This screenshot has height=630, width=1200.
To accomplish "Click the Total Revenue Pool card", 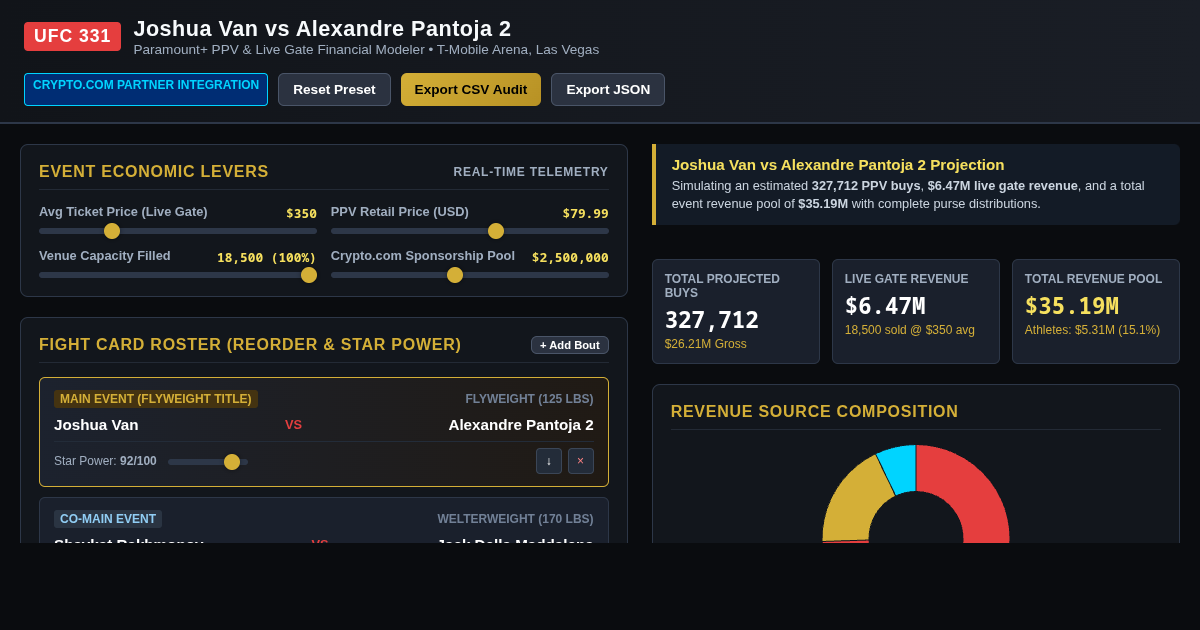I will [1096, 311].
